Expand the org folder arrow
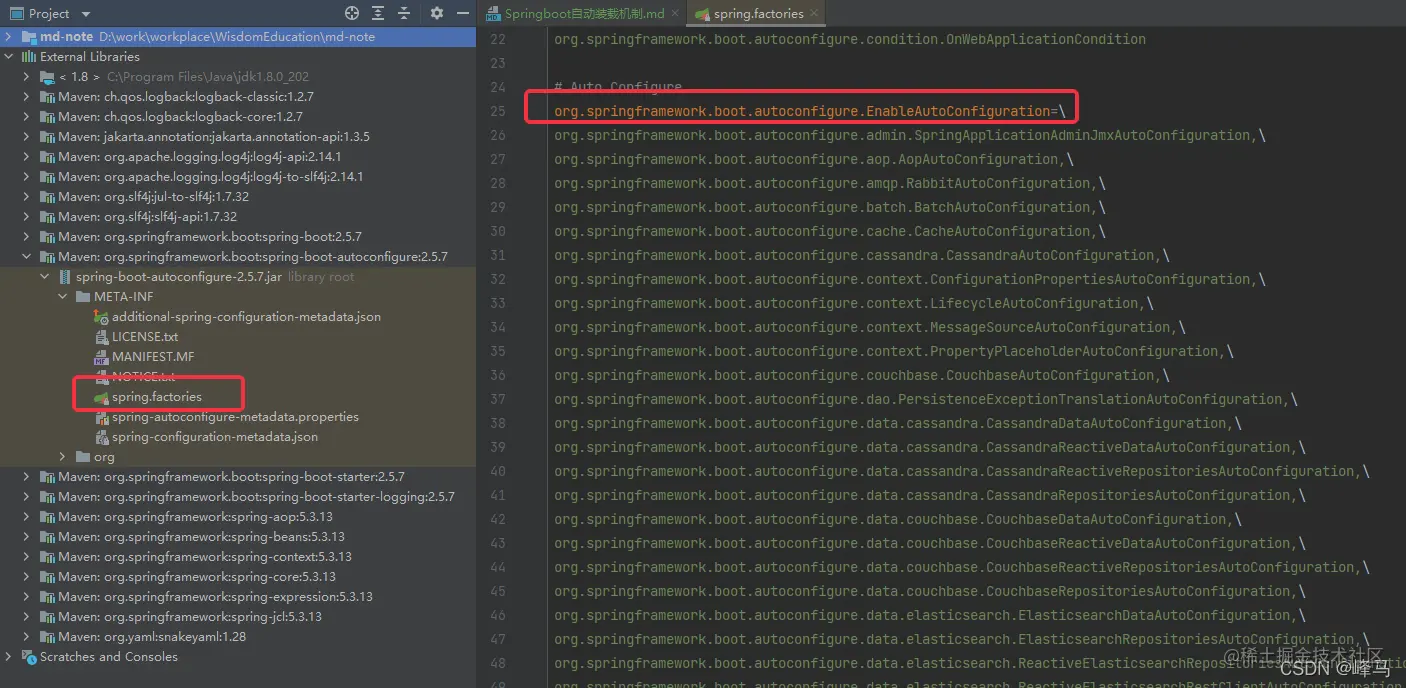This screenshot has width=1406, height=688. 63,457
